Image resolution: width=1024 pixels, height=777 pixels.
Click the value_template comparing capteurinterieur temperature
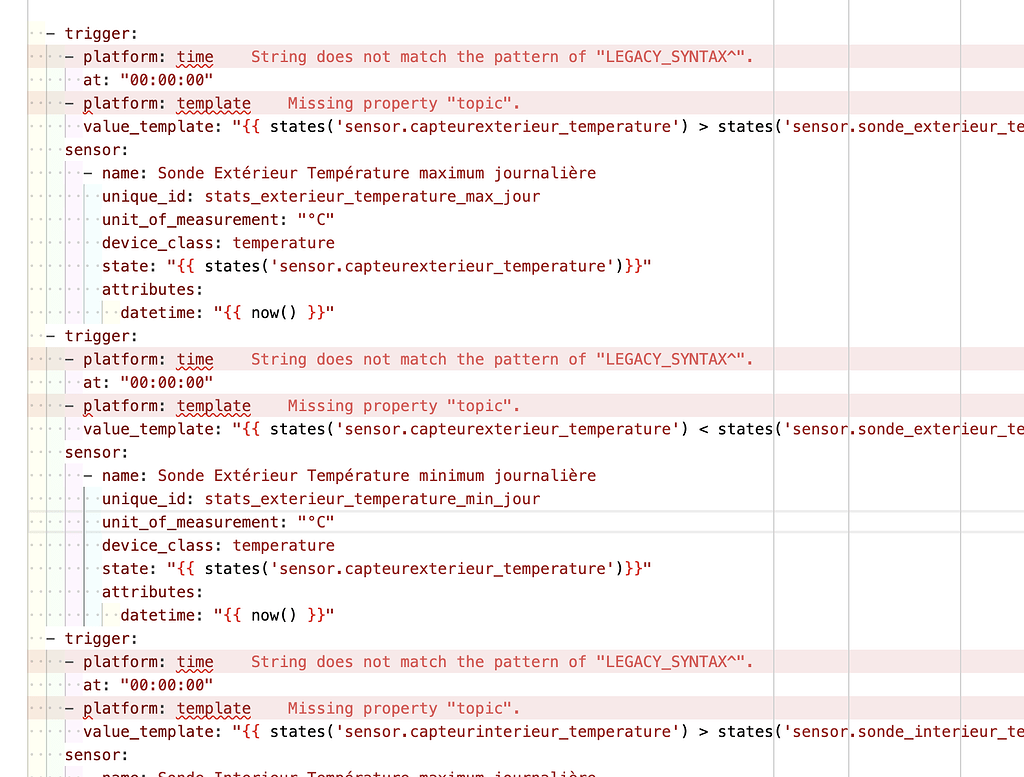pos(400,731)
